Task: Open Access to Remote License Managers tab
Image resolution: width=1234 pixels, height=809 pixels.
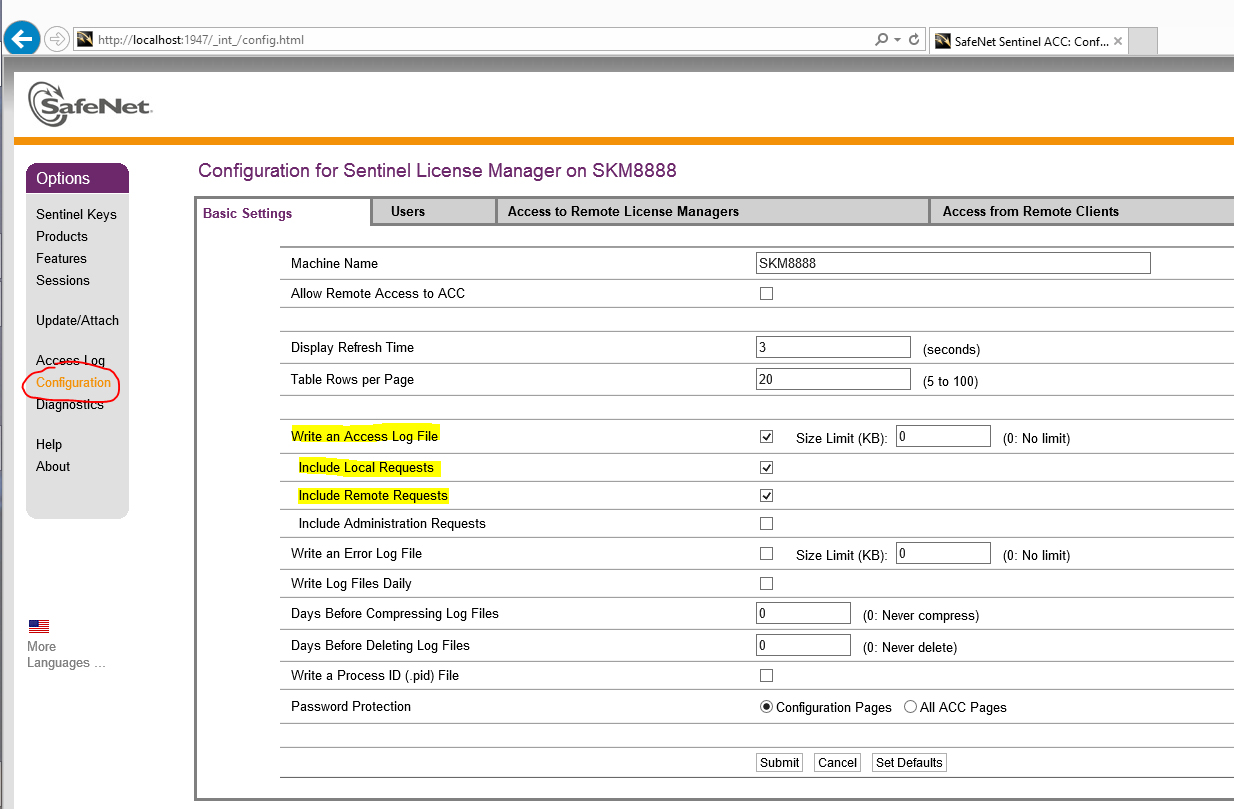Action: coord(623,212)
